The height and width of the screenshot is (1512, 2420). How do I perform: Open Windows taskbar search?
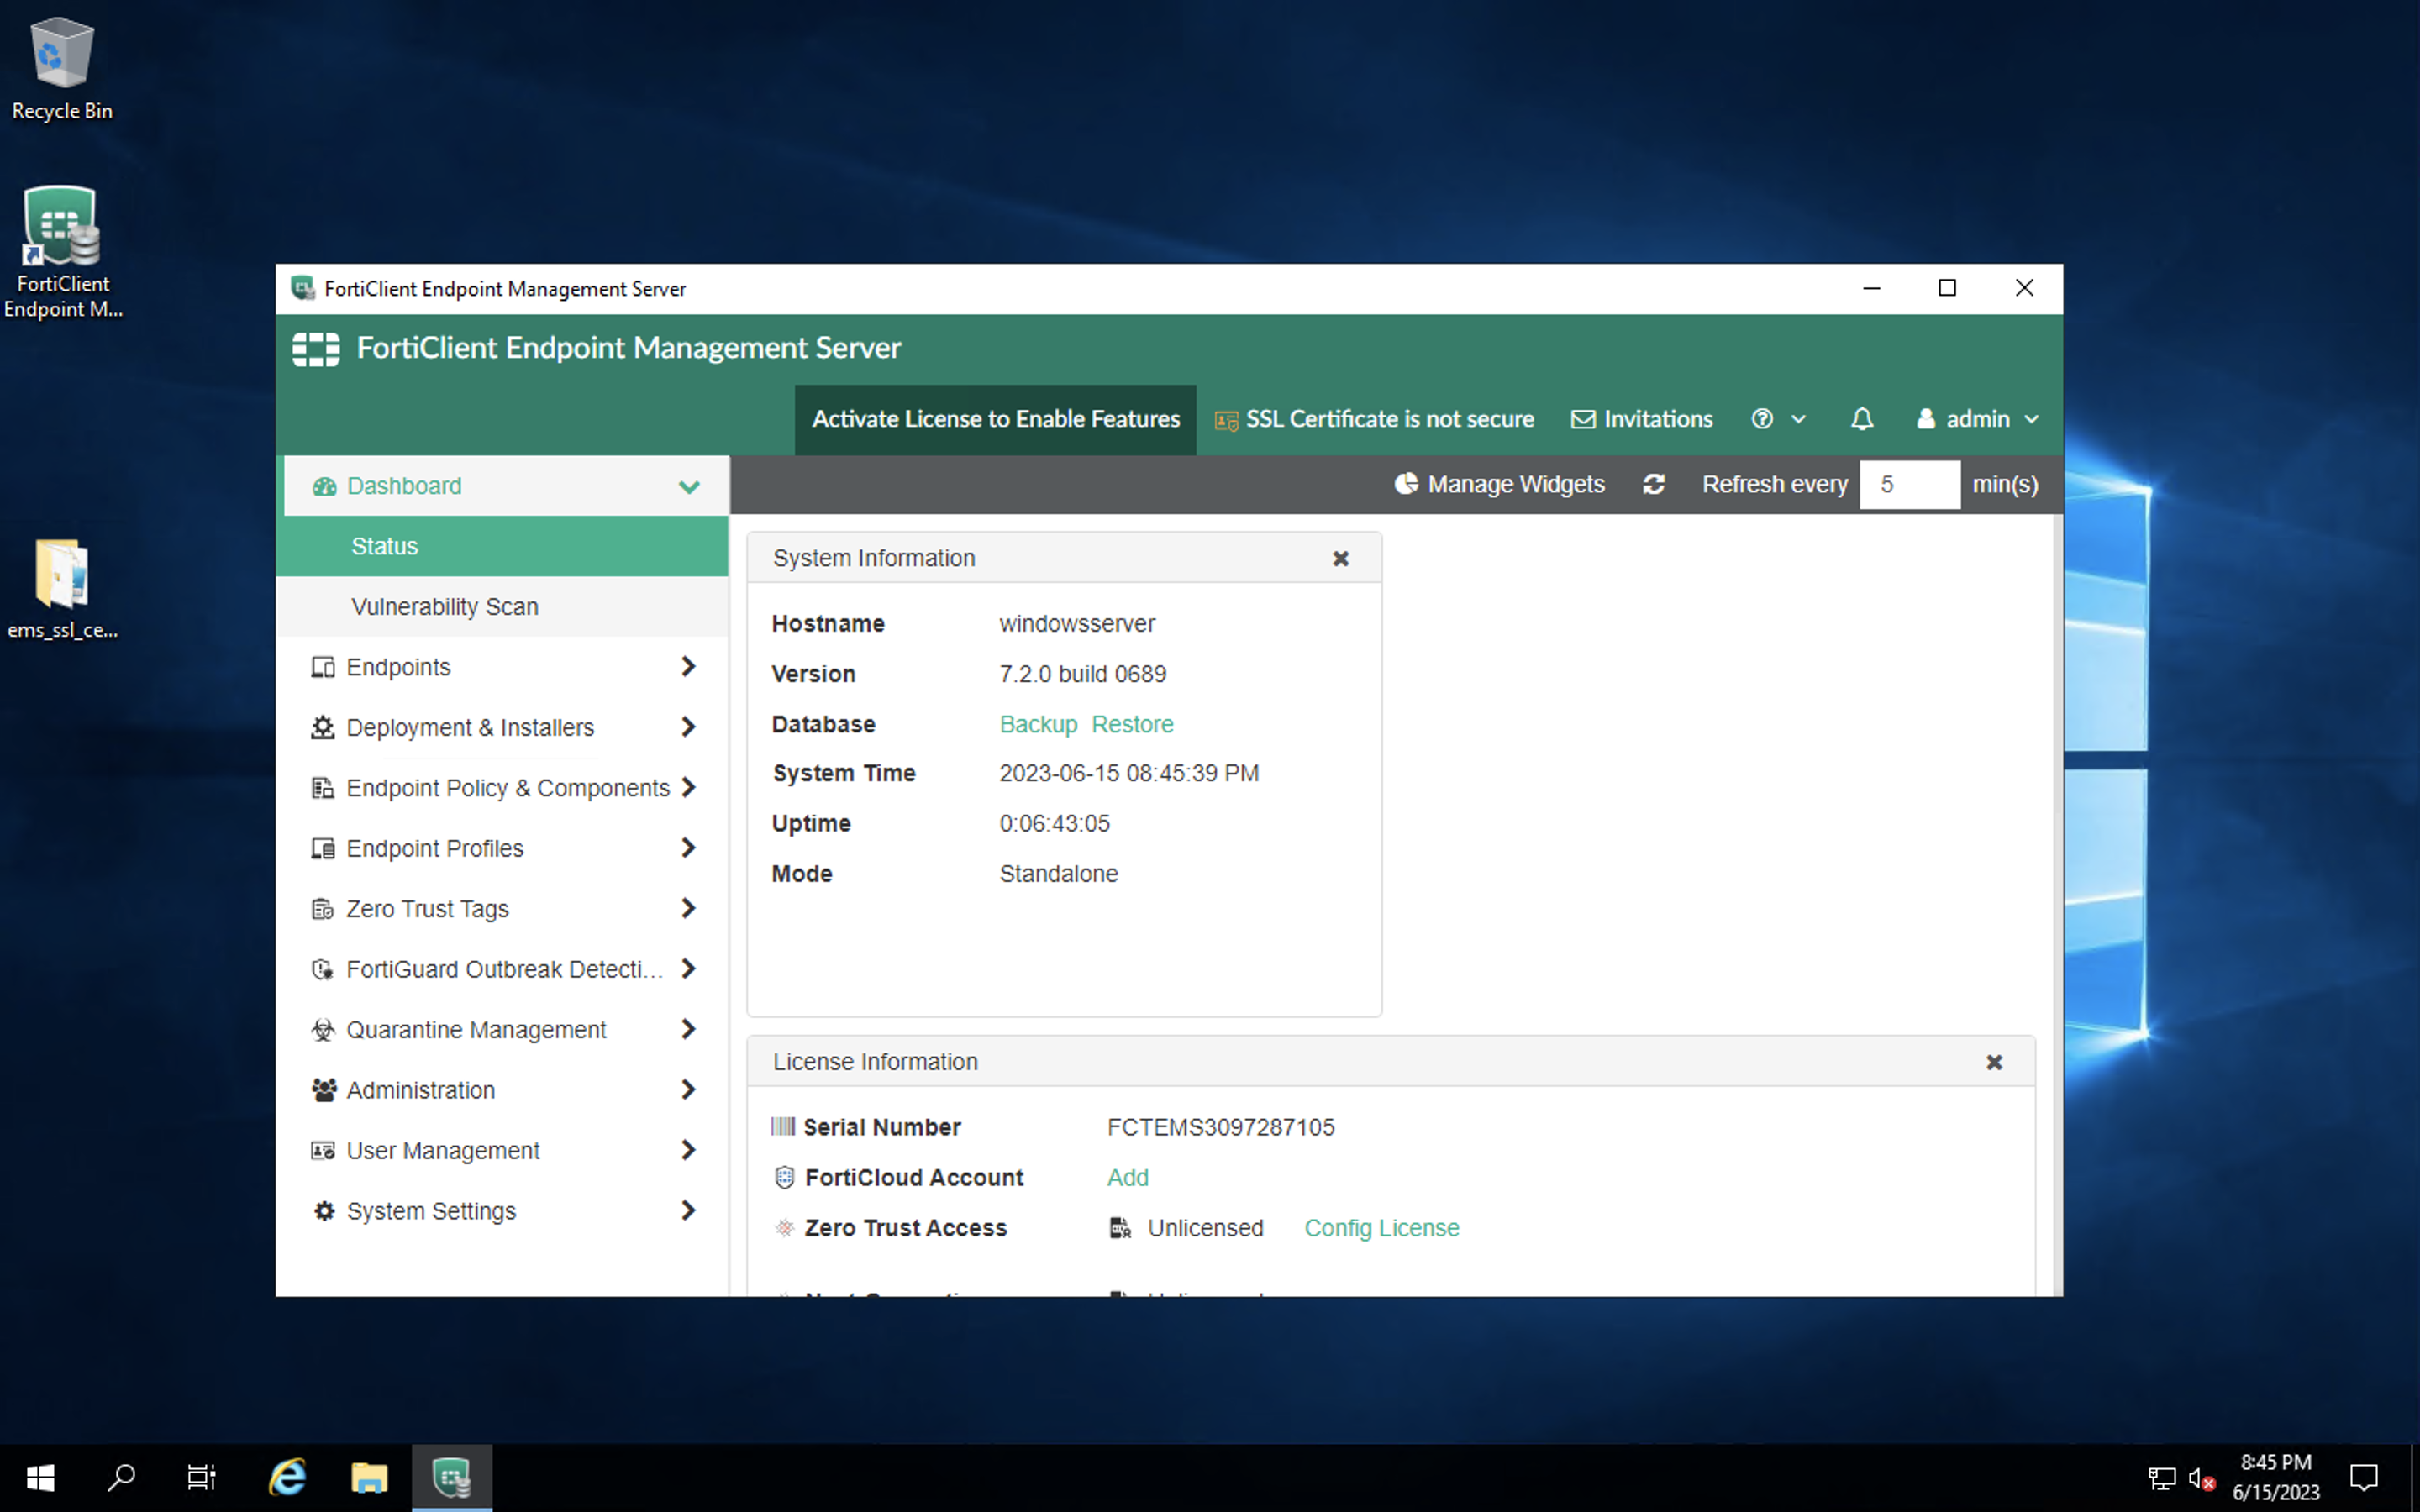point(121,1477)
